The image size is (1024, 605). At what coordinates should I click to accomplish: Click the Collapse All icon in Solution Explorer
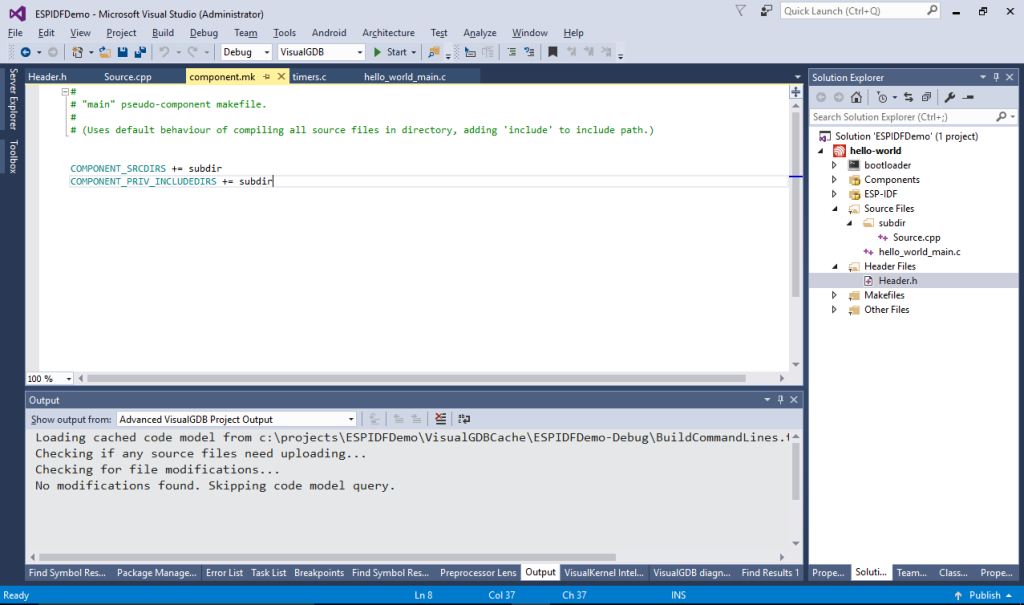point(926,97)
